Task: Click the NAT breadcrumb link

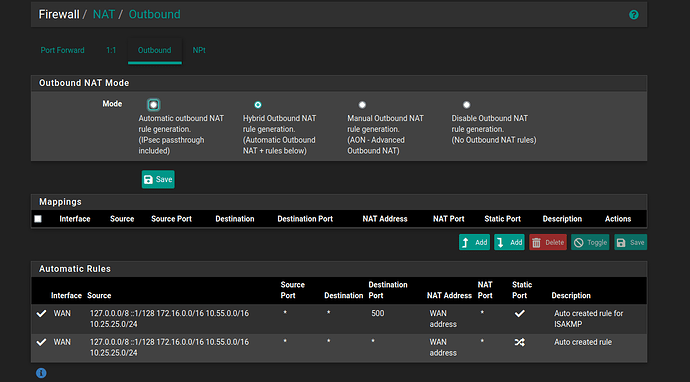Action: [104, 15]
